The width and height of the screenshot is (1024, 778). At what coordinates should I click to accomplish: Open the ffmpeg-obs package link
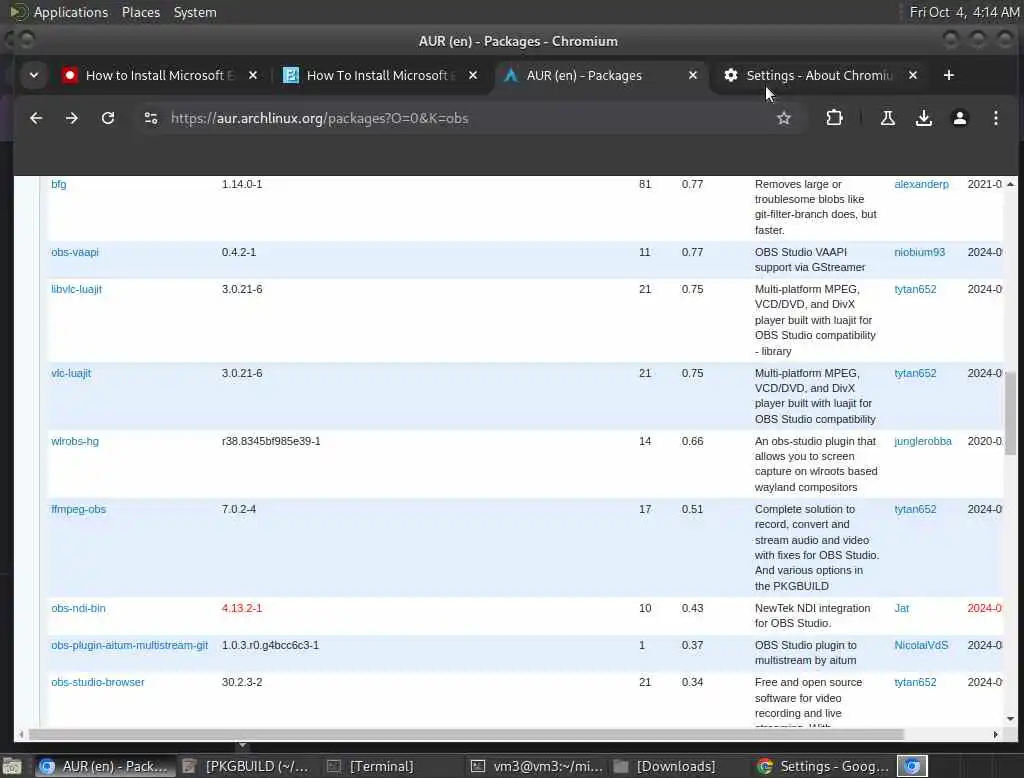coord(78,509)
